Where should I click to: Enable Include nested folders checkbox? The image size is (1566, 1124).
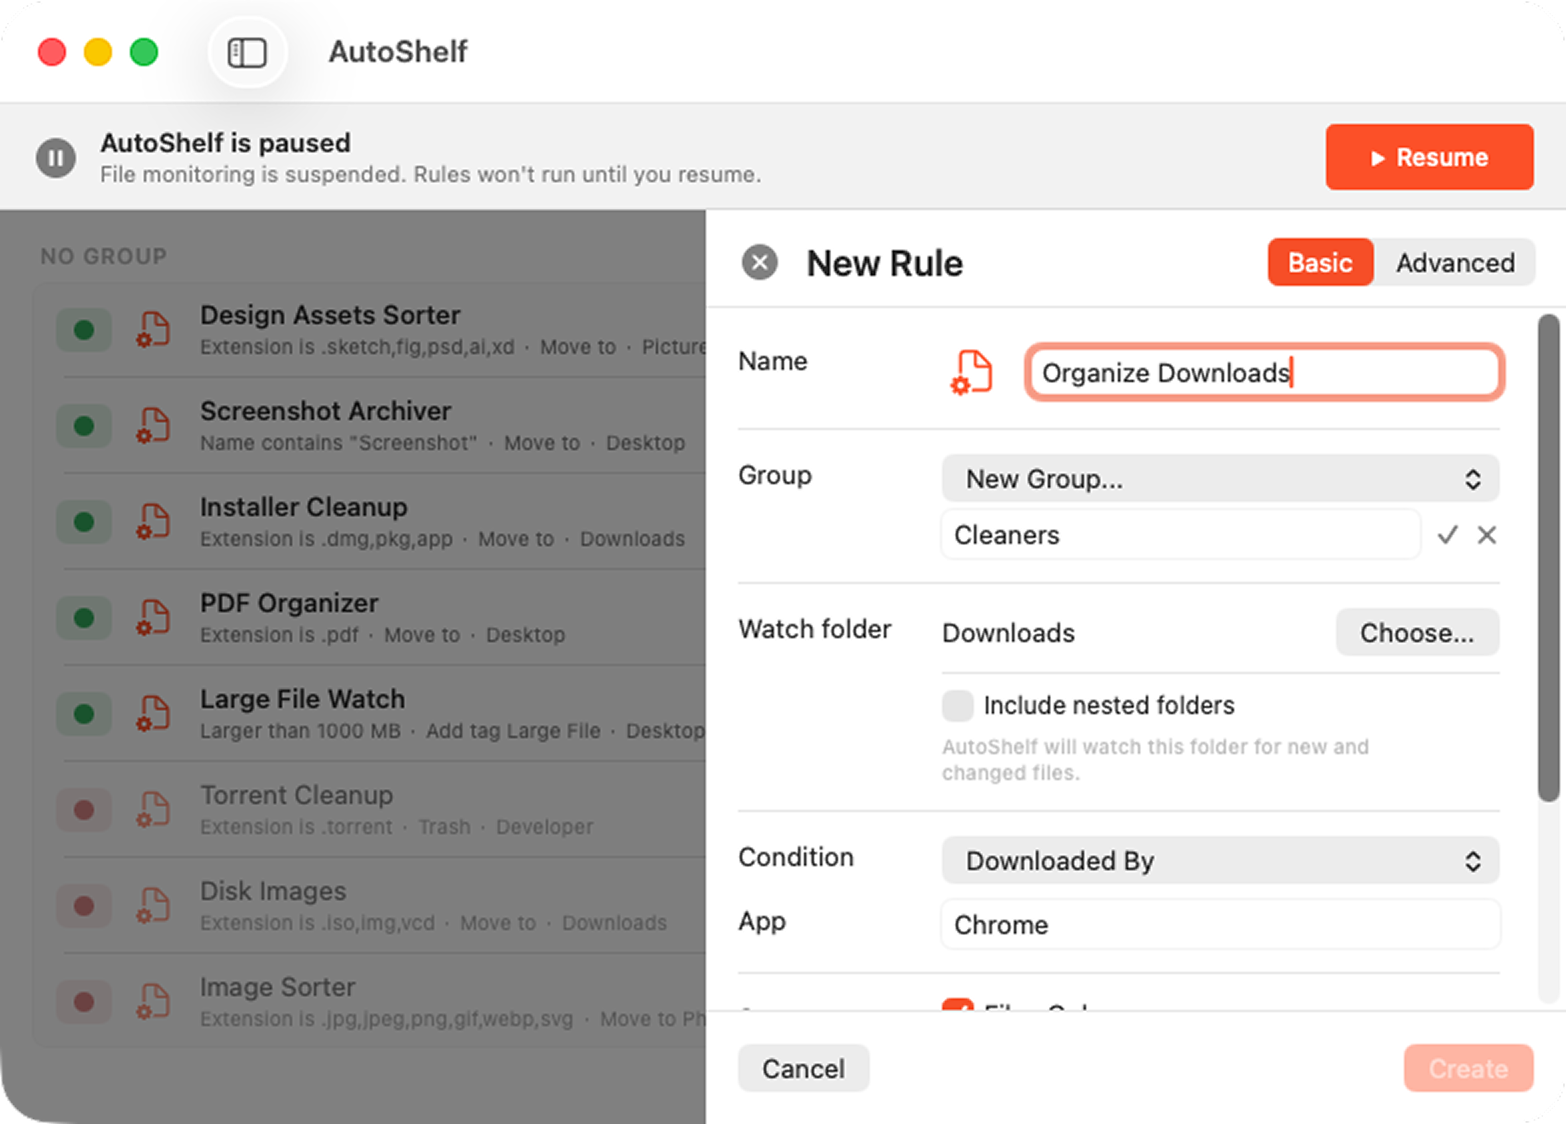click(957, 705)
